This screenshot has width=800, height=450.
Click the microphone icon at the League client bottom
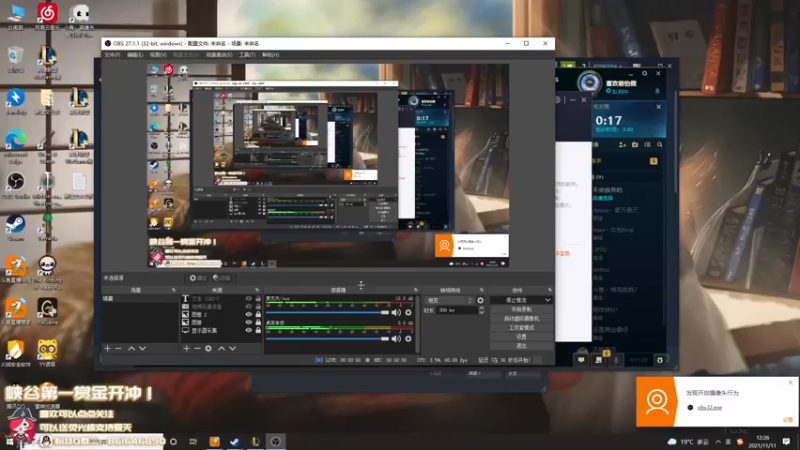tap(616, 360)
